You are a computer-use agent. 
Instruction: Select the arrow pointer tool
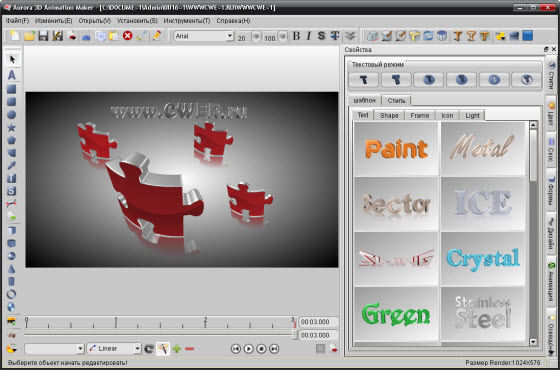[12, 59]
